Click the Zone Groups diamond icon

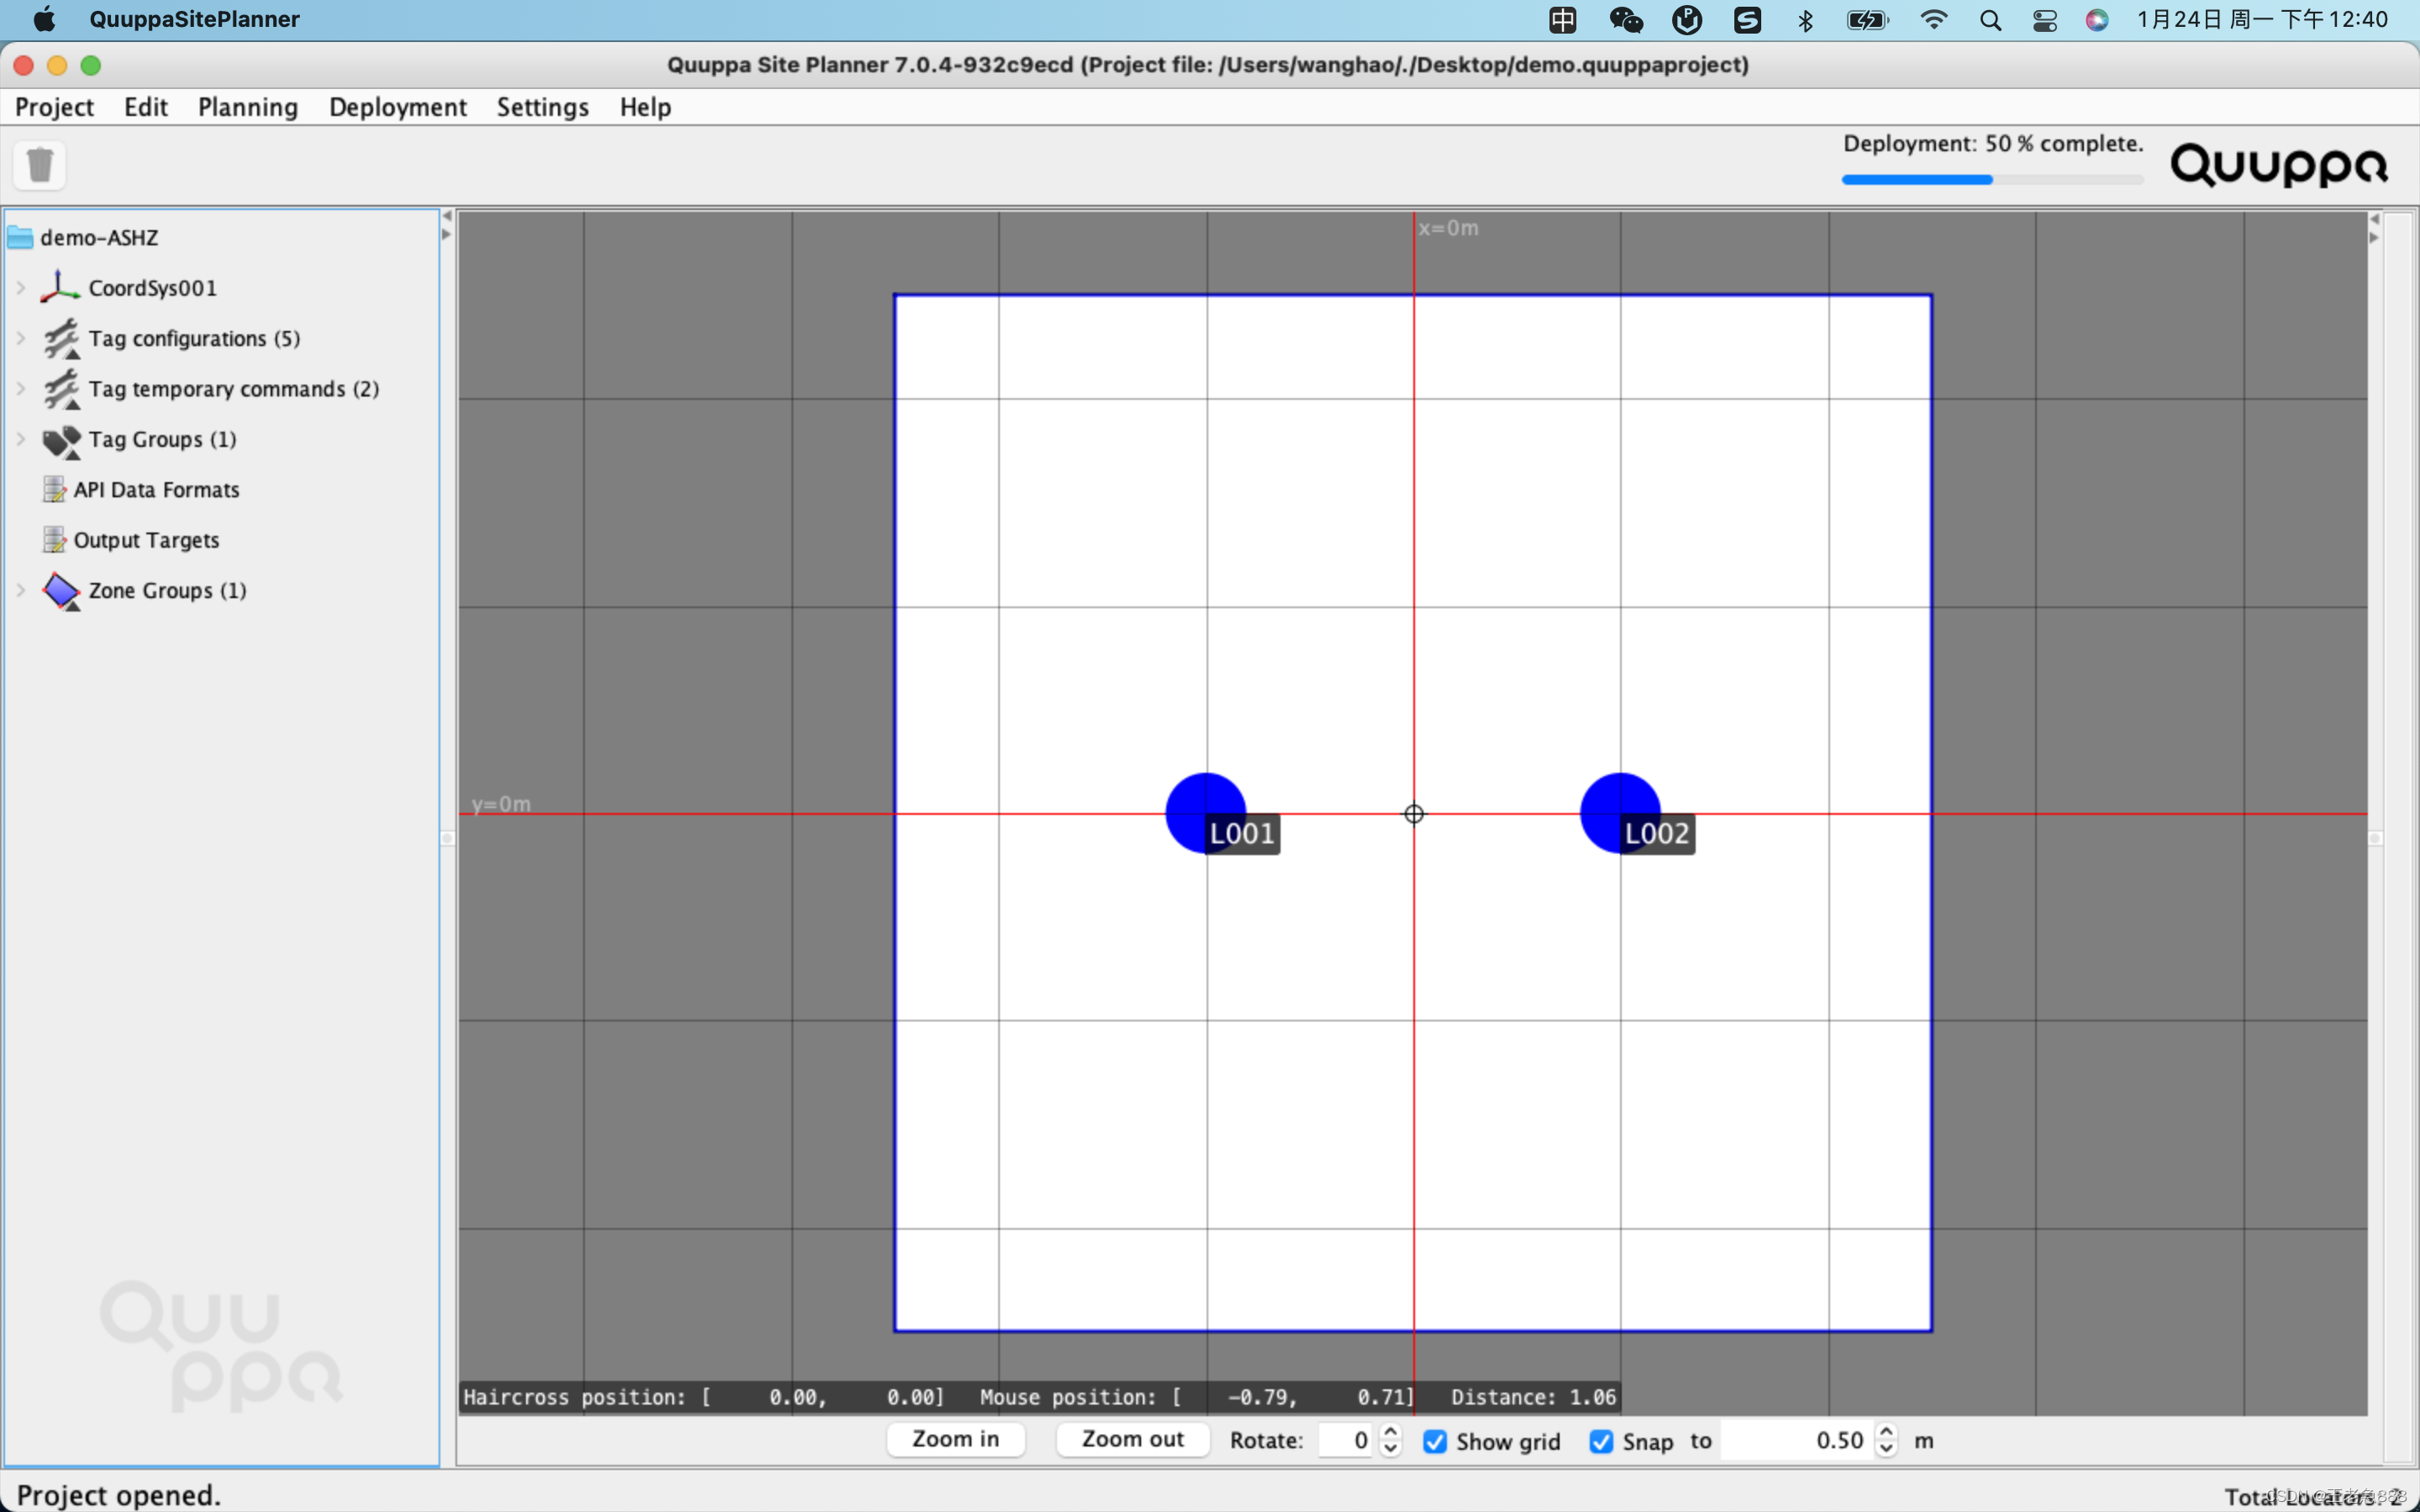coord(61,591)
